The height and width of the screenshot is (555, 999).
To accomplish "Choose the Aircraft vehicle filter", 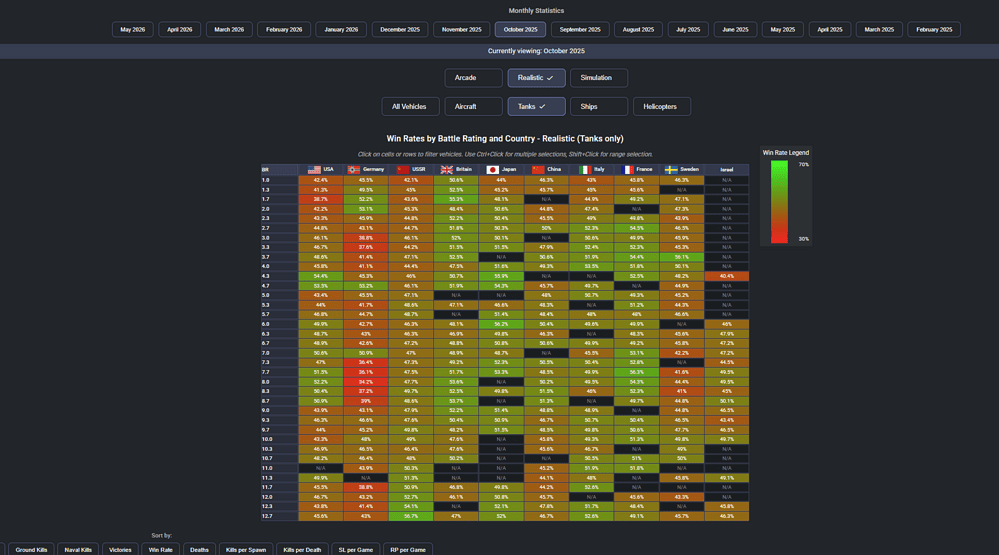I will (x=473, y=106).
